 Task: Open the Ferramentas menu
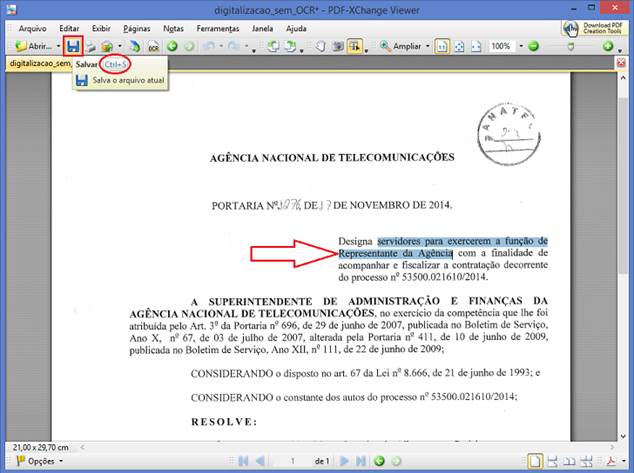(x=218, y=29)
